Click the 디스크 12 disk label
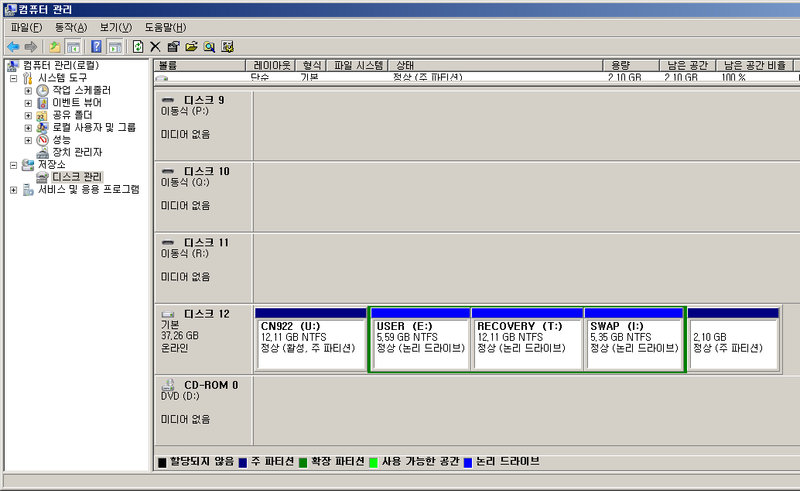 [204, 314]
